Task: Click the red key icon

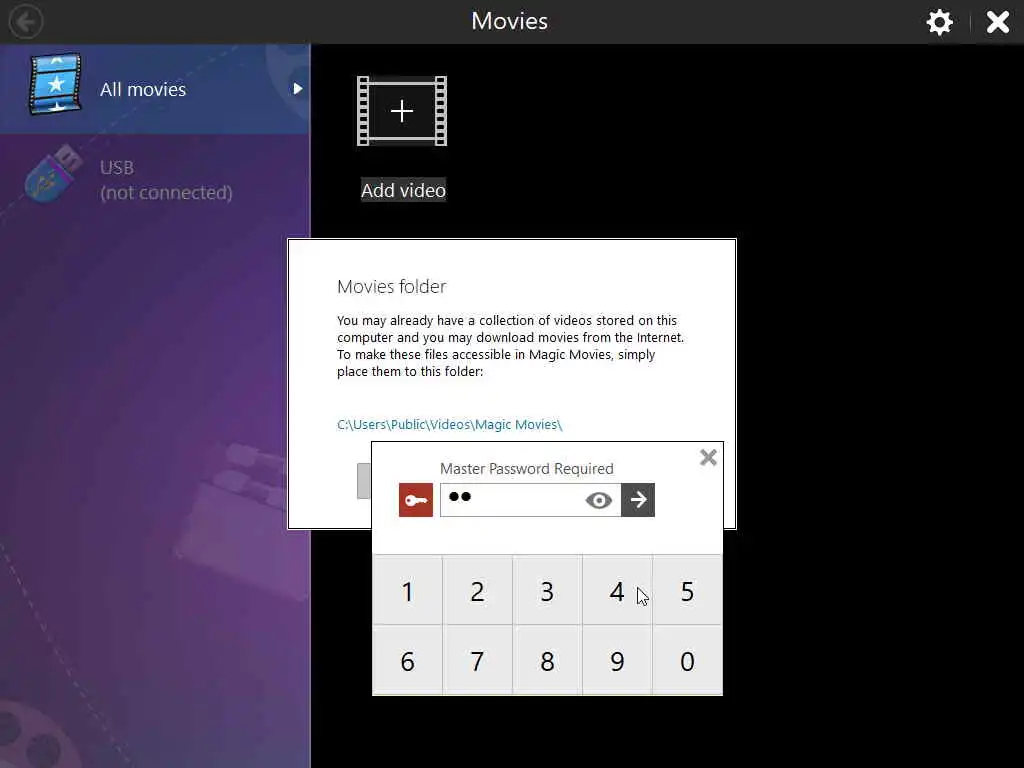Action: 416,500
